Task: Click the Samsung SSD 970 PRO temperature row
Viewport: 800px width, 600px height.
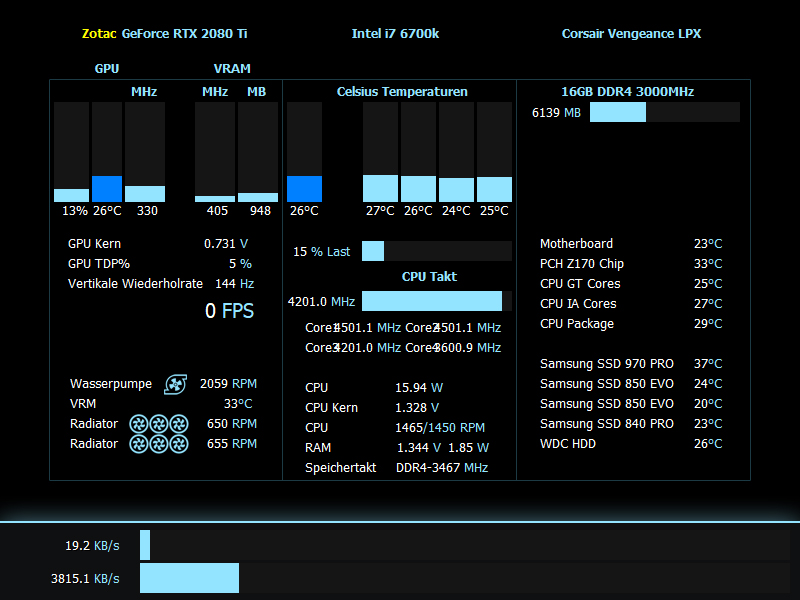Action: click(x=631, y=364)
